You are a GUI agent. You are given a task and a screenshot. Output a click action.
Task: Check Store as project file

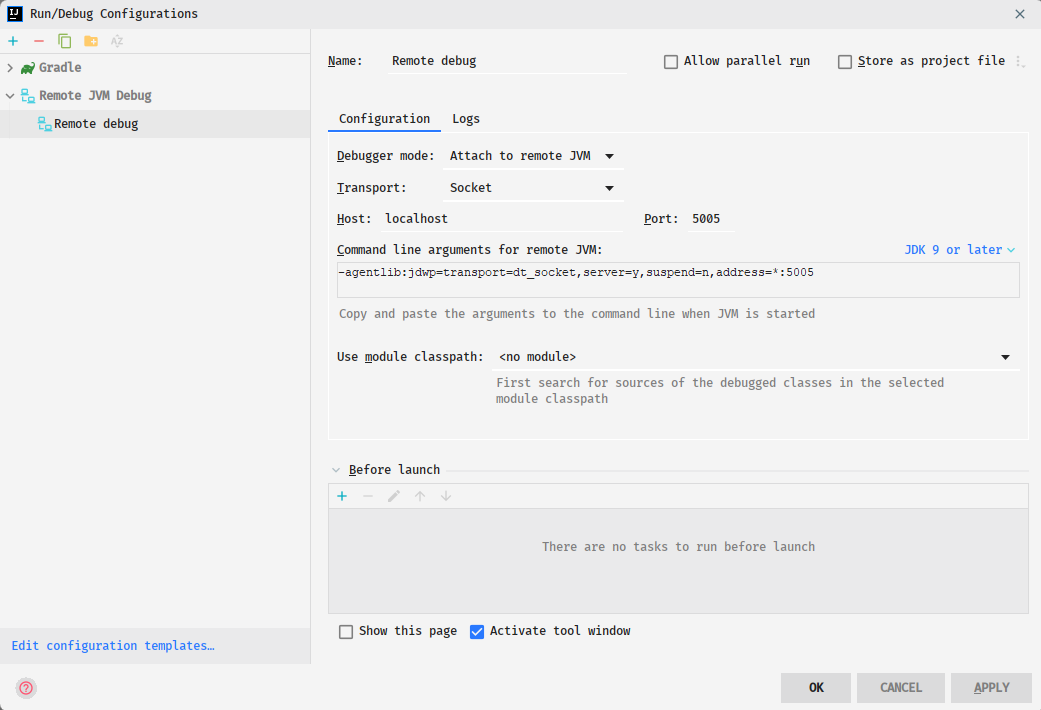[x=845, y=61]
